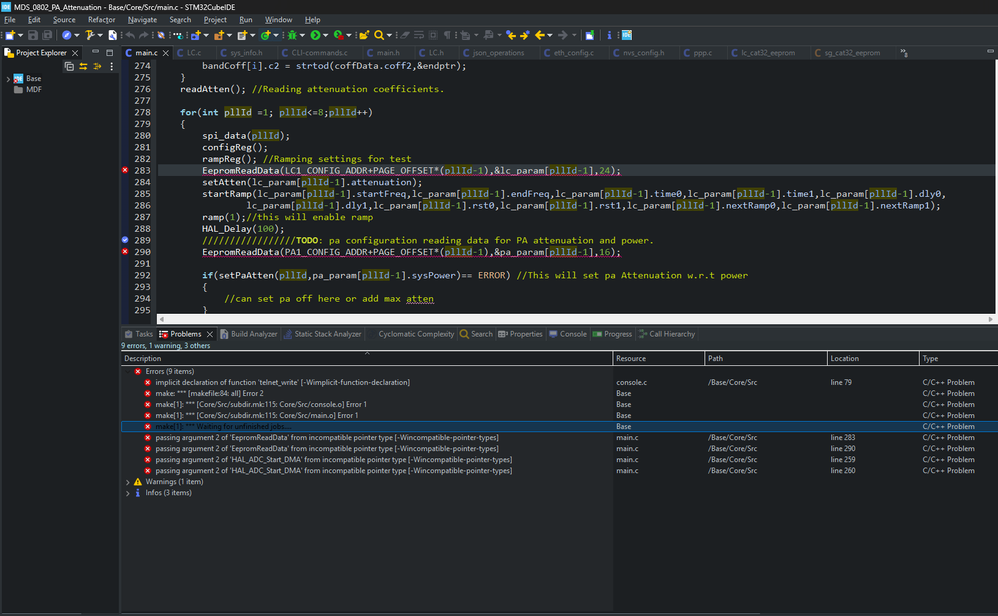Click the Search magnifier toolbar icon
The image size is (998, 616).
pyautogui.click(x=379, y=35)
